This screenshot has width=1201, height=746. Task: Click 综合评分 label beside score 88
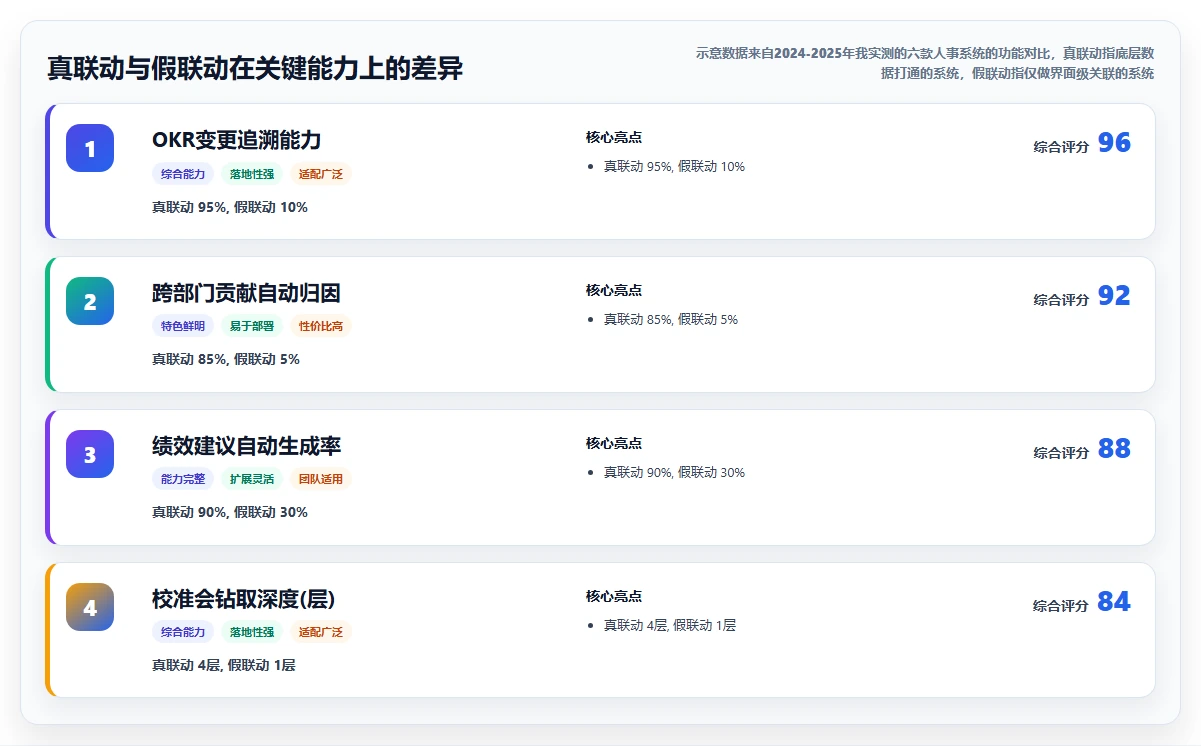click(1061, 453)
